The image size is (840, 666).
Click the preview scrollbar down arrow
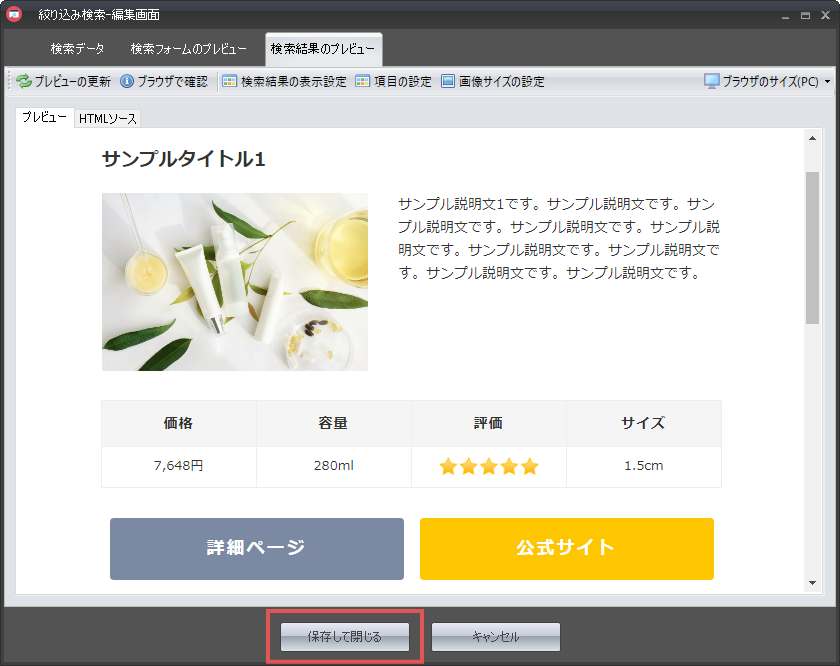click(812, 583)
